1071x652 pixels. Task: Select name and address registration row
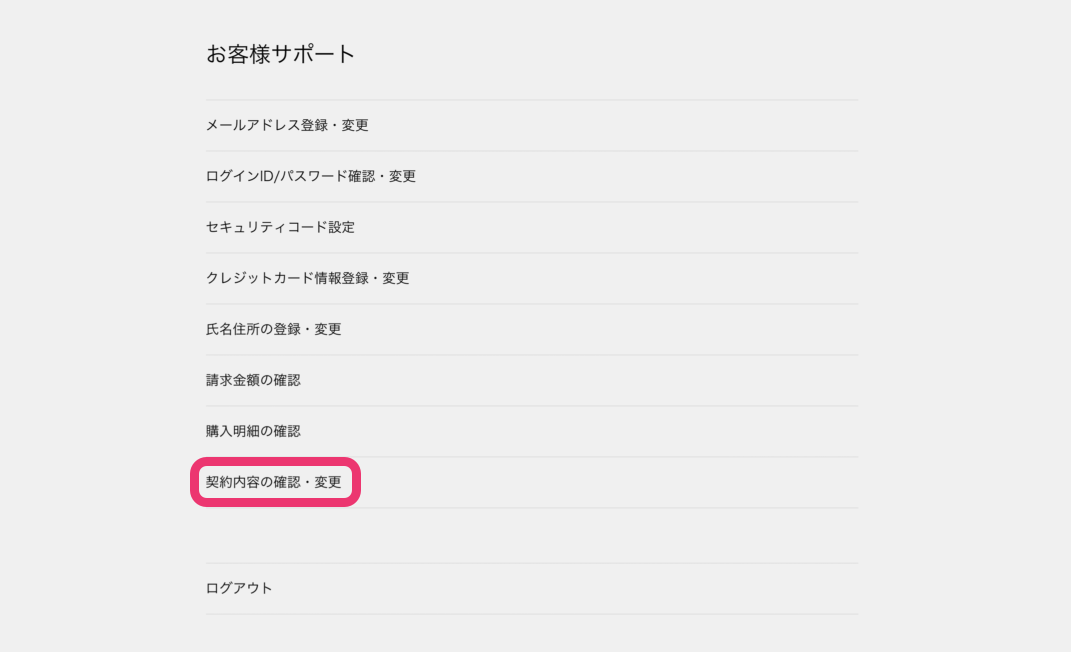pyautogui.click(x=273, y=329)
